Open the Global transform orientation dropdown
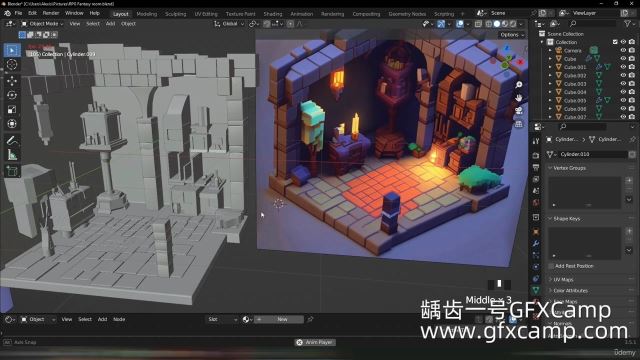The image size is (640, 360). click(x=229, y=24)
